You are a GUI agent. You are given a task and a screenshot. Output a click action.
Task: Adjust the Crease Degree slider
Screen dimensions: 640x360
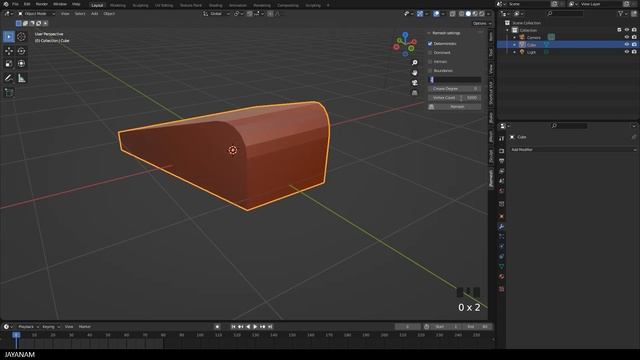click(x=454, y=89)
